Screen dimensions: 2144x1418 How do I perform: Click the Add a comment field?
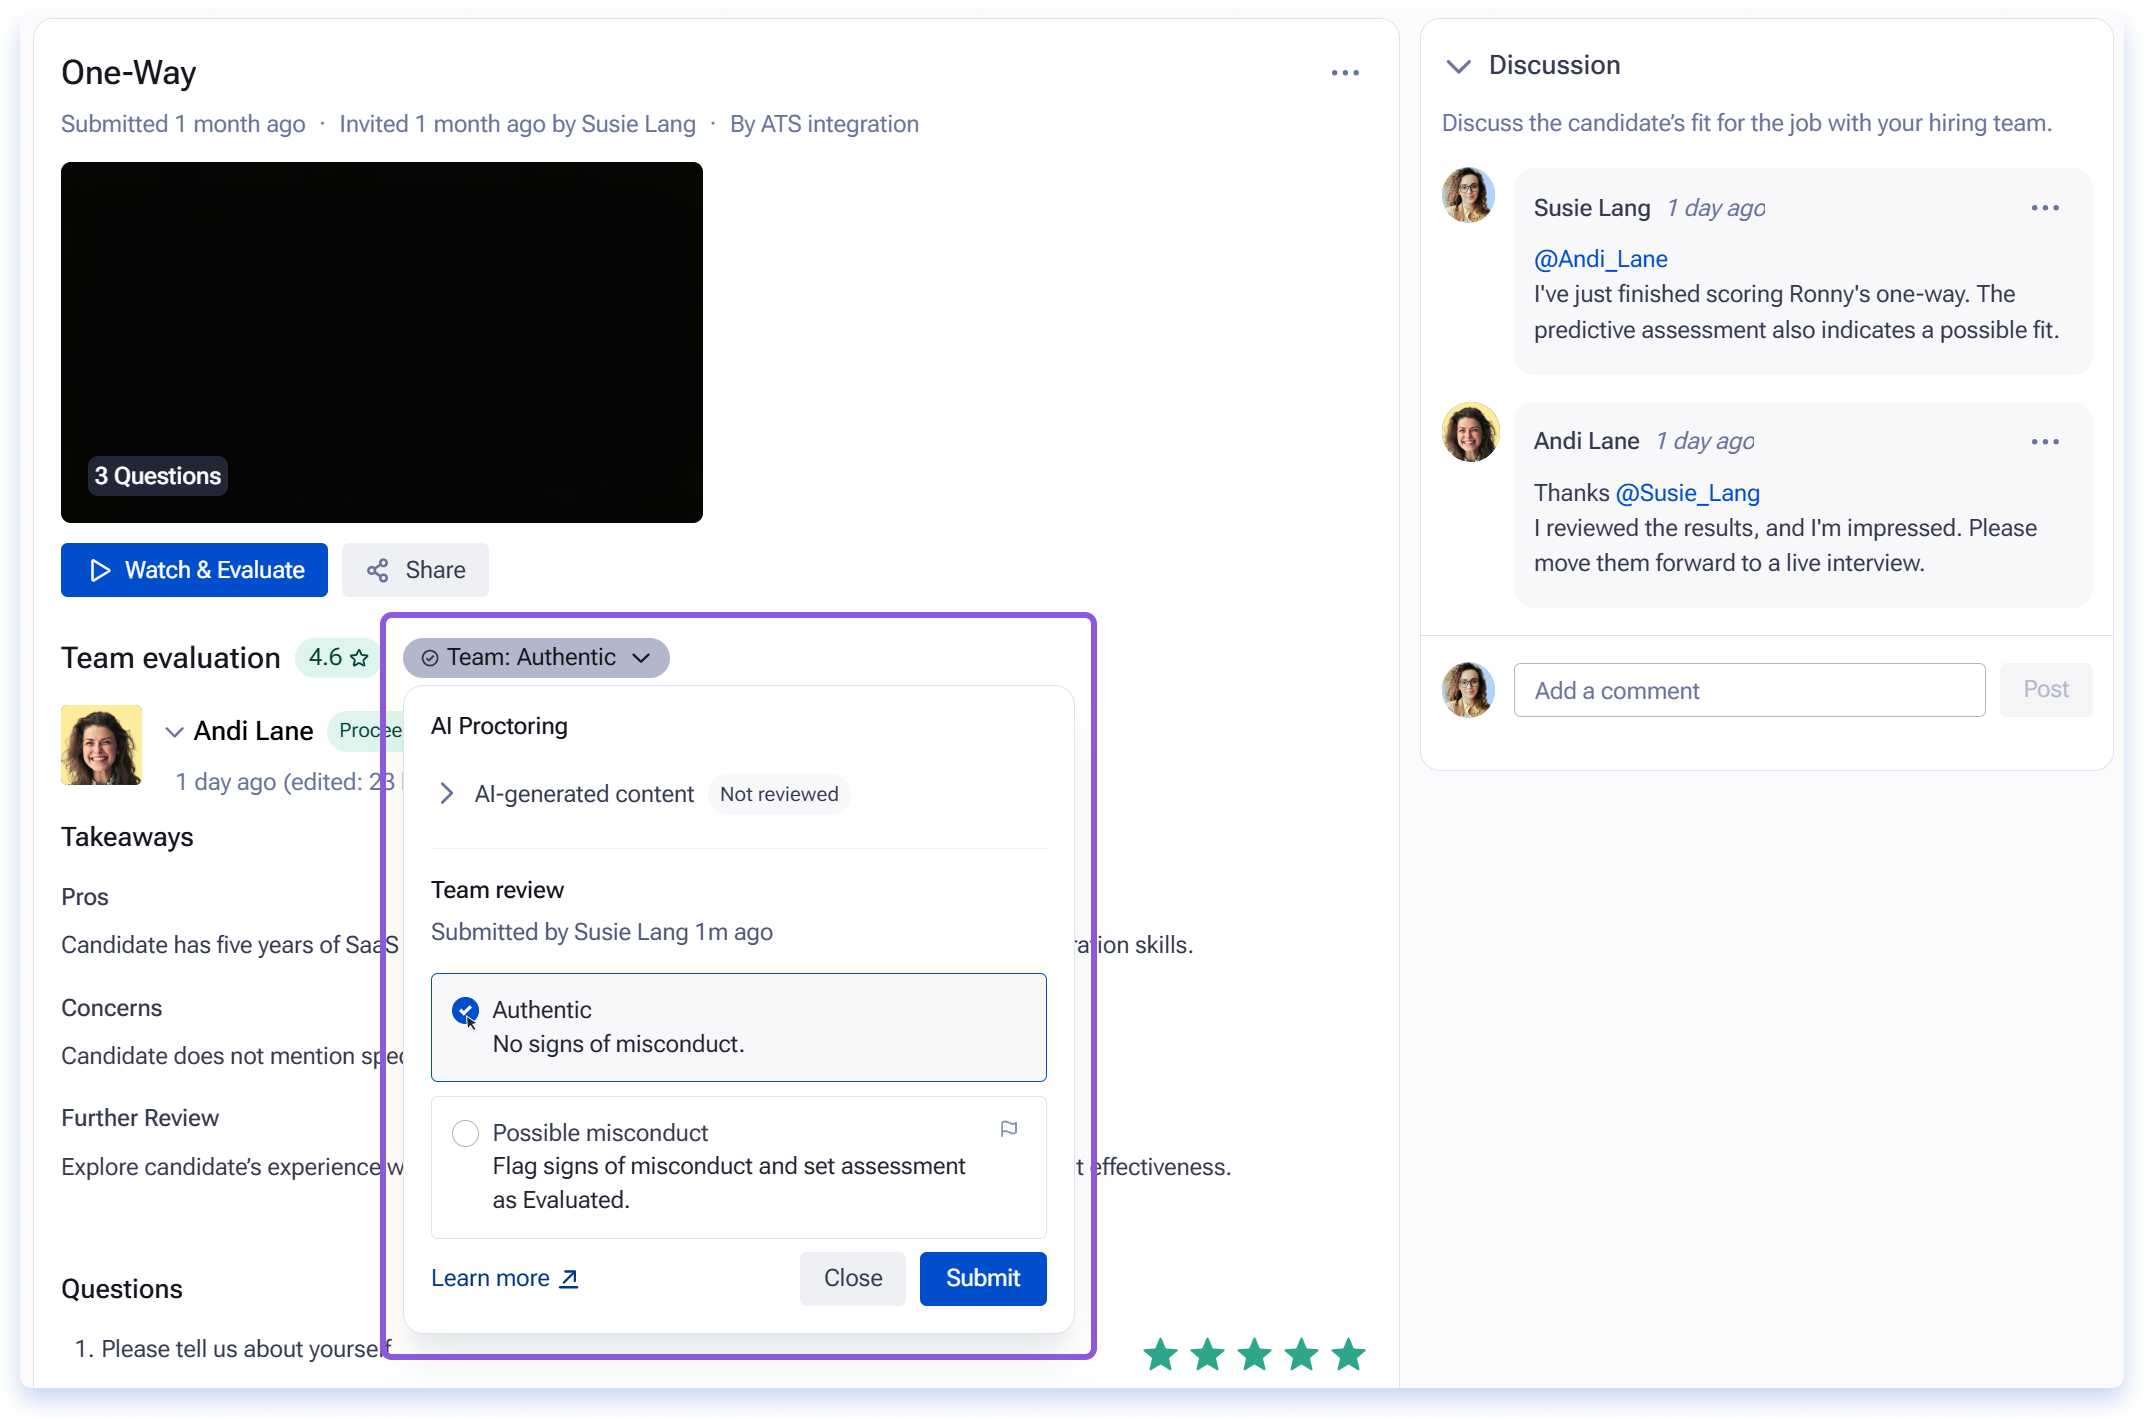1749,690
